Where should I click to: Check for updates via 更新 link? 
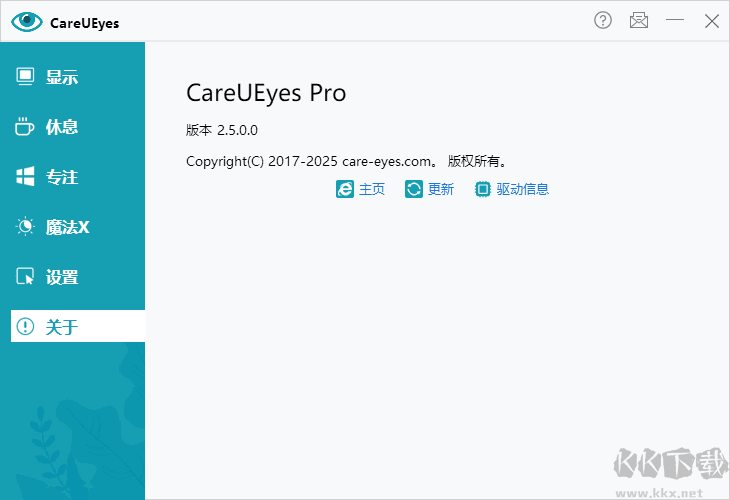click(x=441, y=189)
